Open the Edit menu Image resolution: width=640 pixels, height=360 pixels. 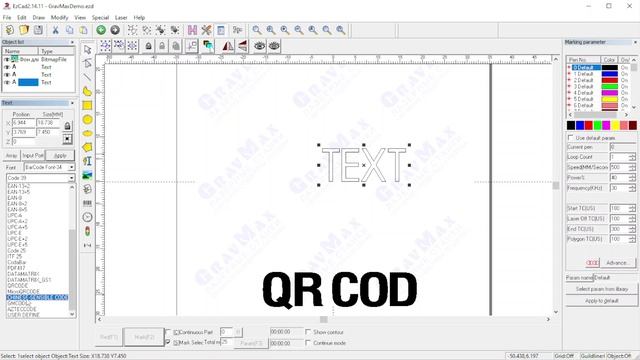[x=22, y=18]
